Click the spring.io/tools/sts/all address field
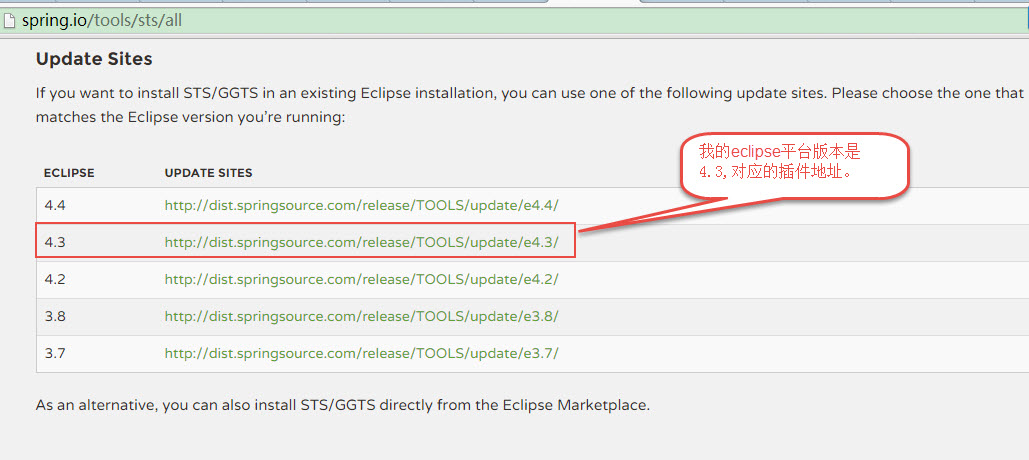This screenshot has height=460, width=1029. (x=514, y=20)
